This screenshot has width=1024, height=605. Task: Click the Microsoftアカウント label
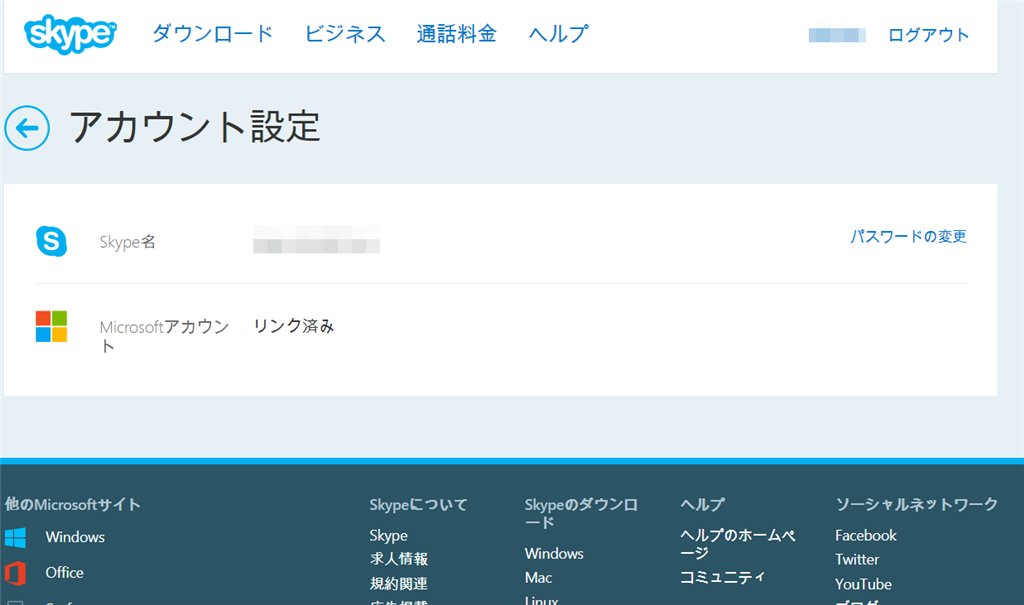pos(165,336)
